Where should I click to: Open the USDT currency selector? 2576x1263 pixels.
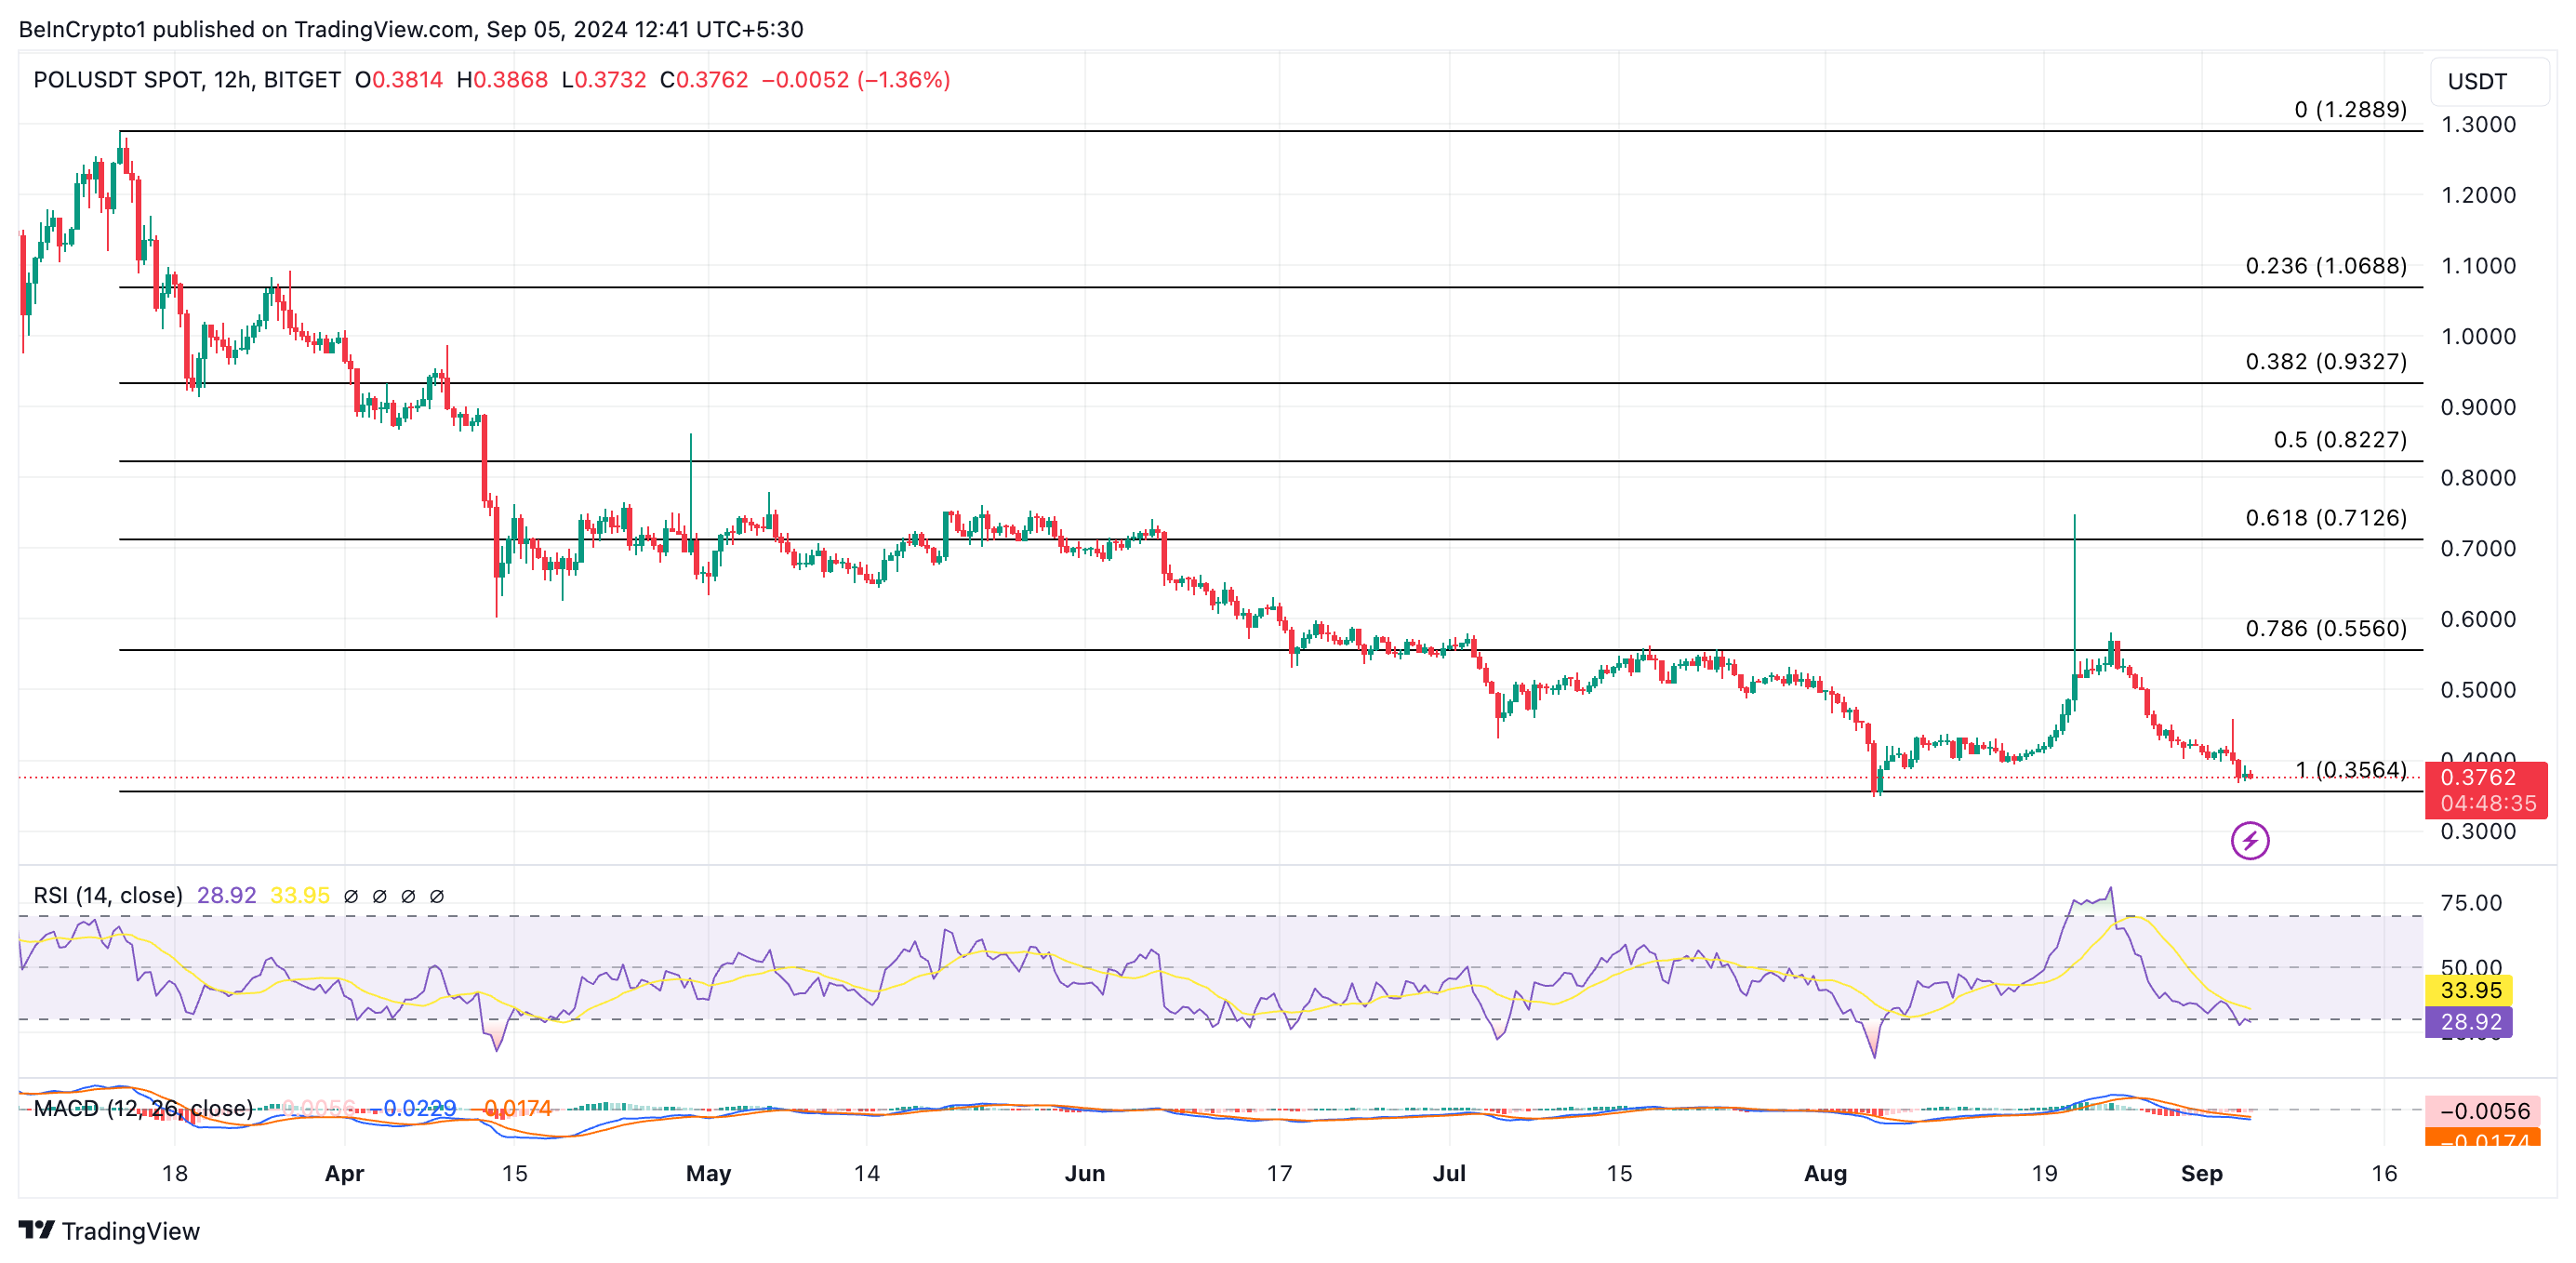[x=2487, y=82]
